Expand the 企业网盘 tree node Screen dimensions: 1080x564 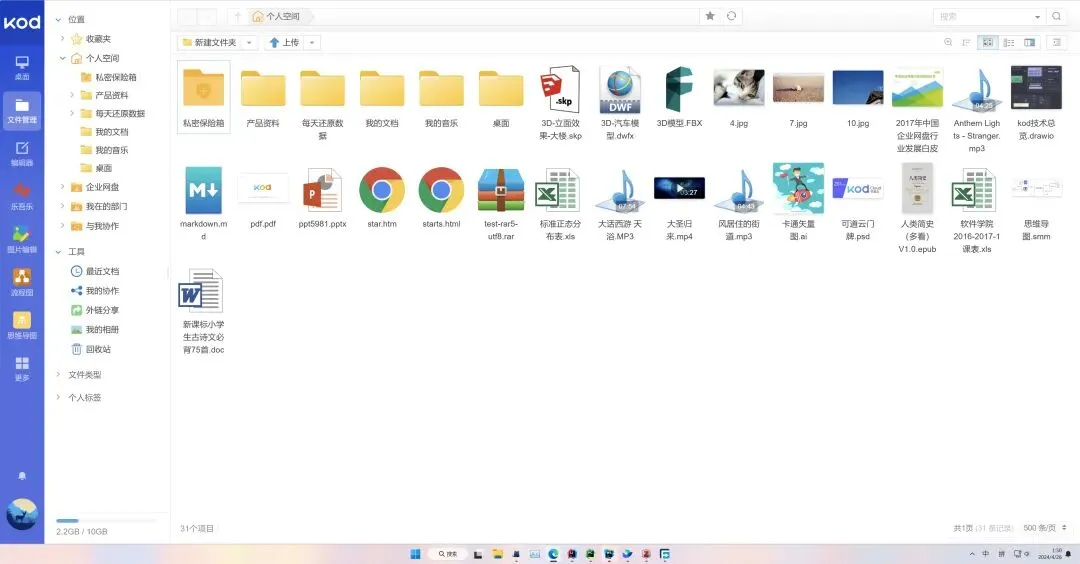63,187
